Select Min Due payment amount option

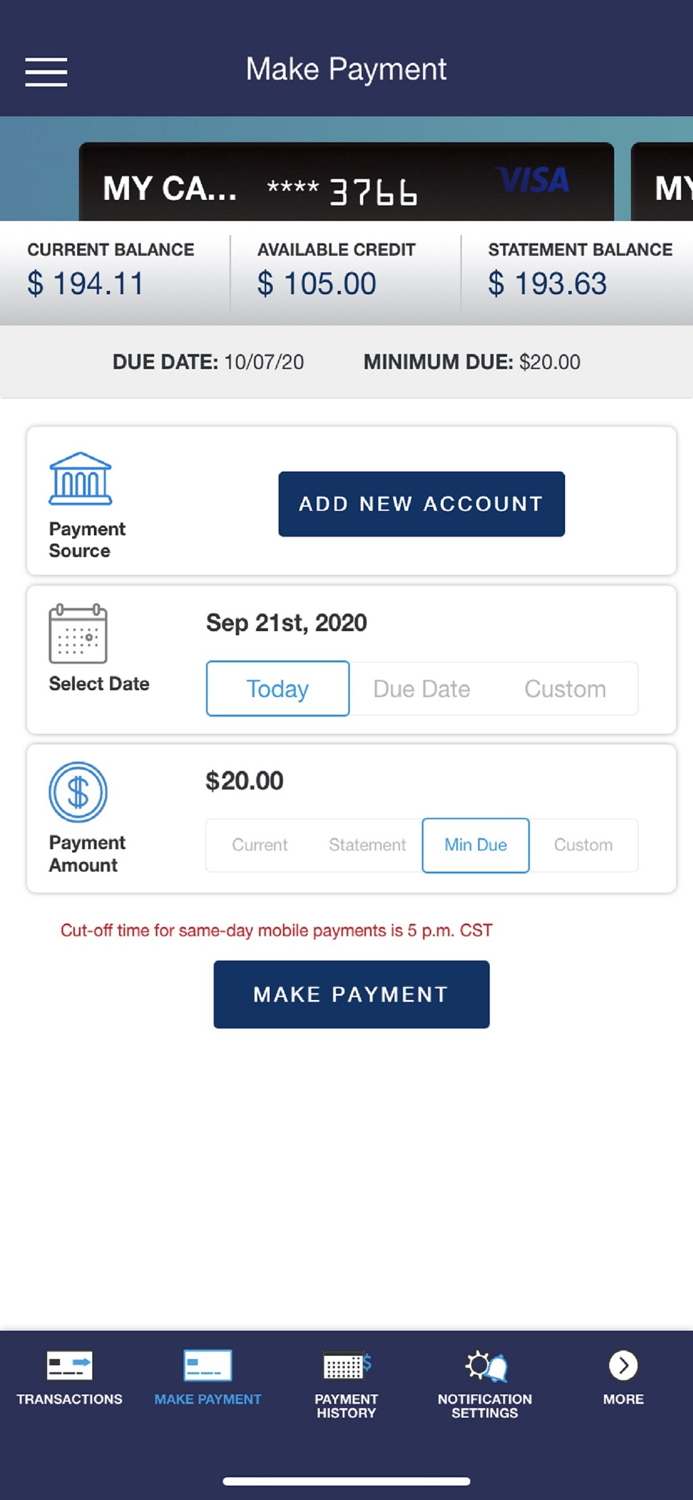475,845
